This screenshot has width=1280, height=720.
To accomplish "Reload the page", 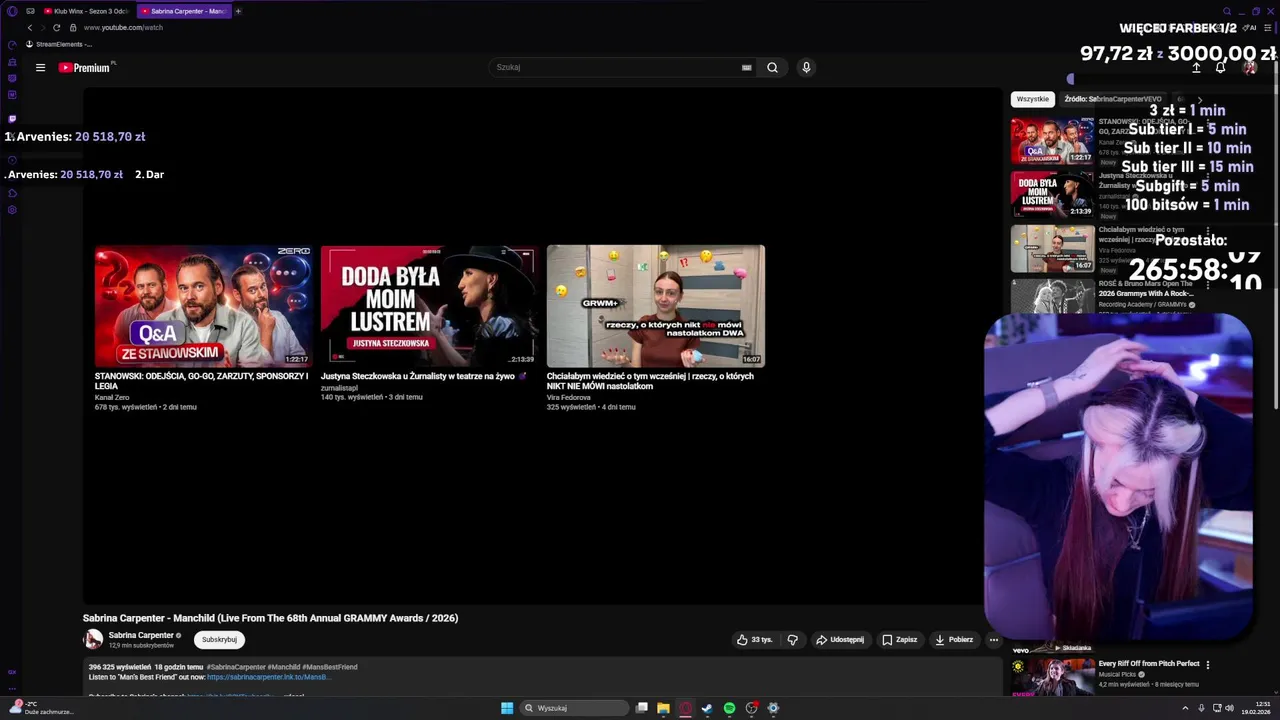I will tap(56, 28).
